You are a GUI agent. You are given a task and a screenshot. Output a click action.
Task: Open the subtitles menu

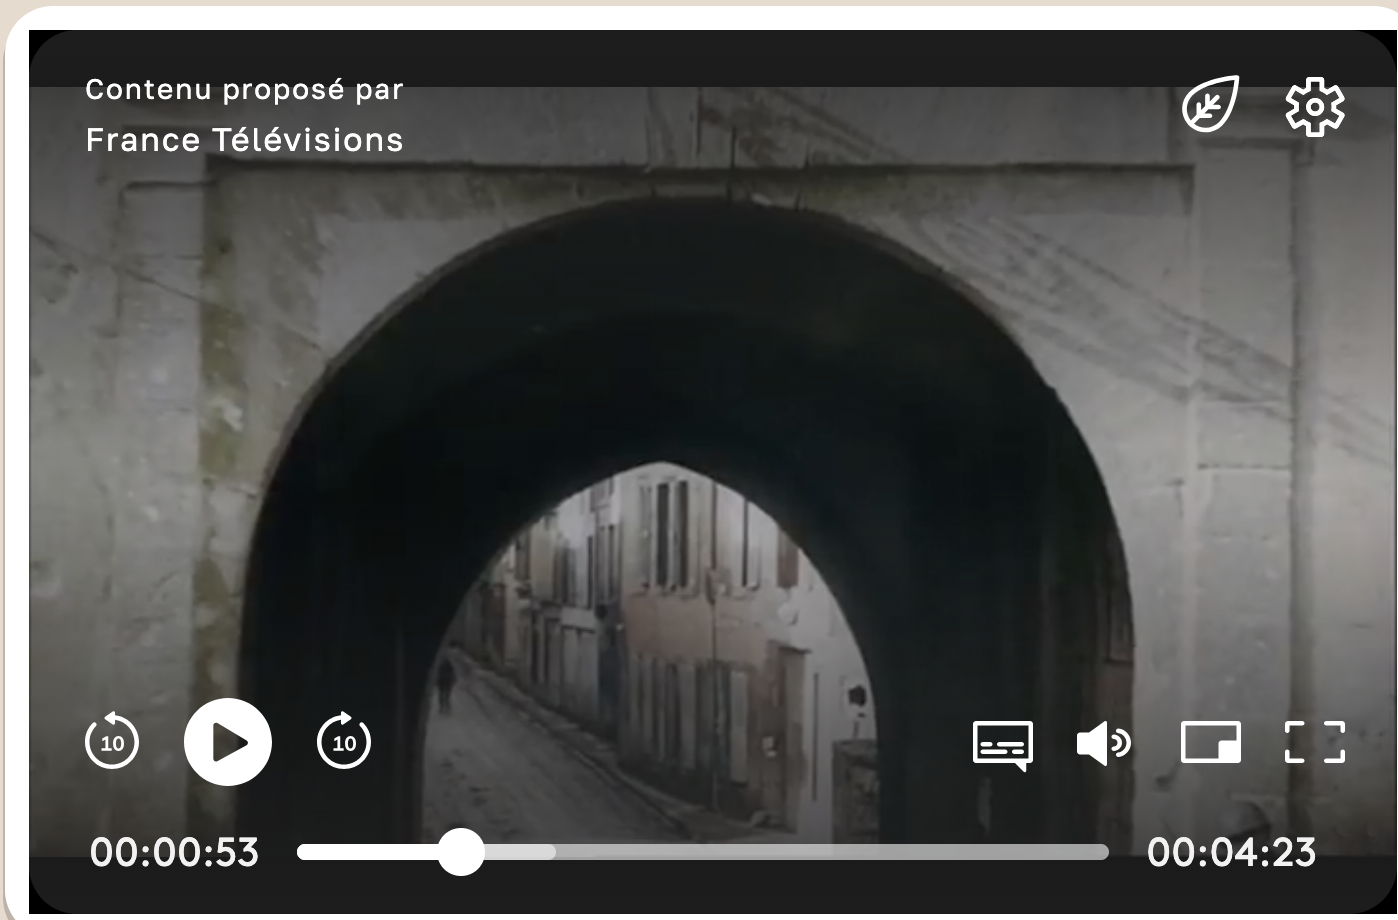click(x=1003, y=745)
